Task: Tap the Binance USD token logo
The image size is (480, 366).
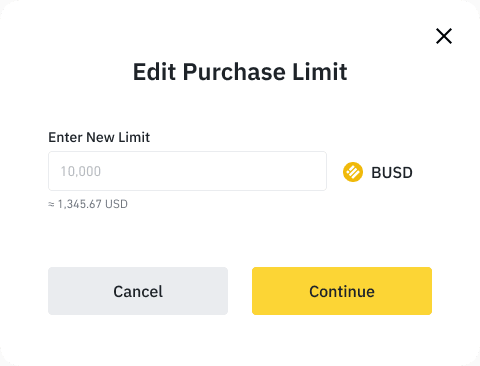Action: click(x=353, y=172)
